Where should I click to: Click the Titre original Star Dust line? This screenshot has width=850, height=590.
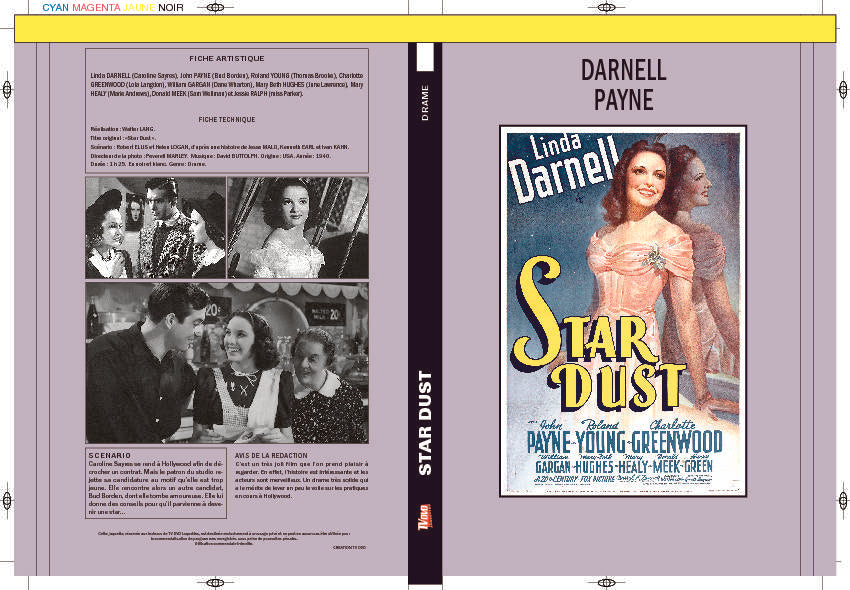[x=125, y=138]
